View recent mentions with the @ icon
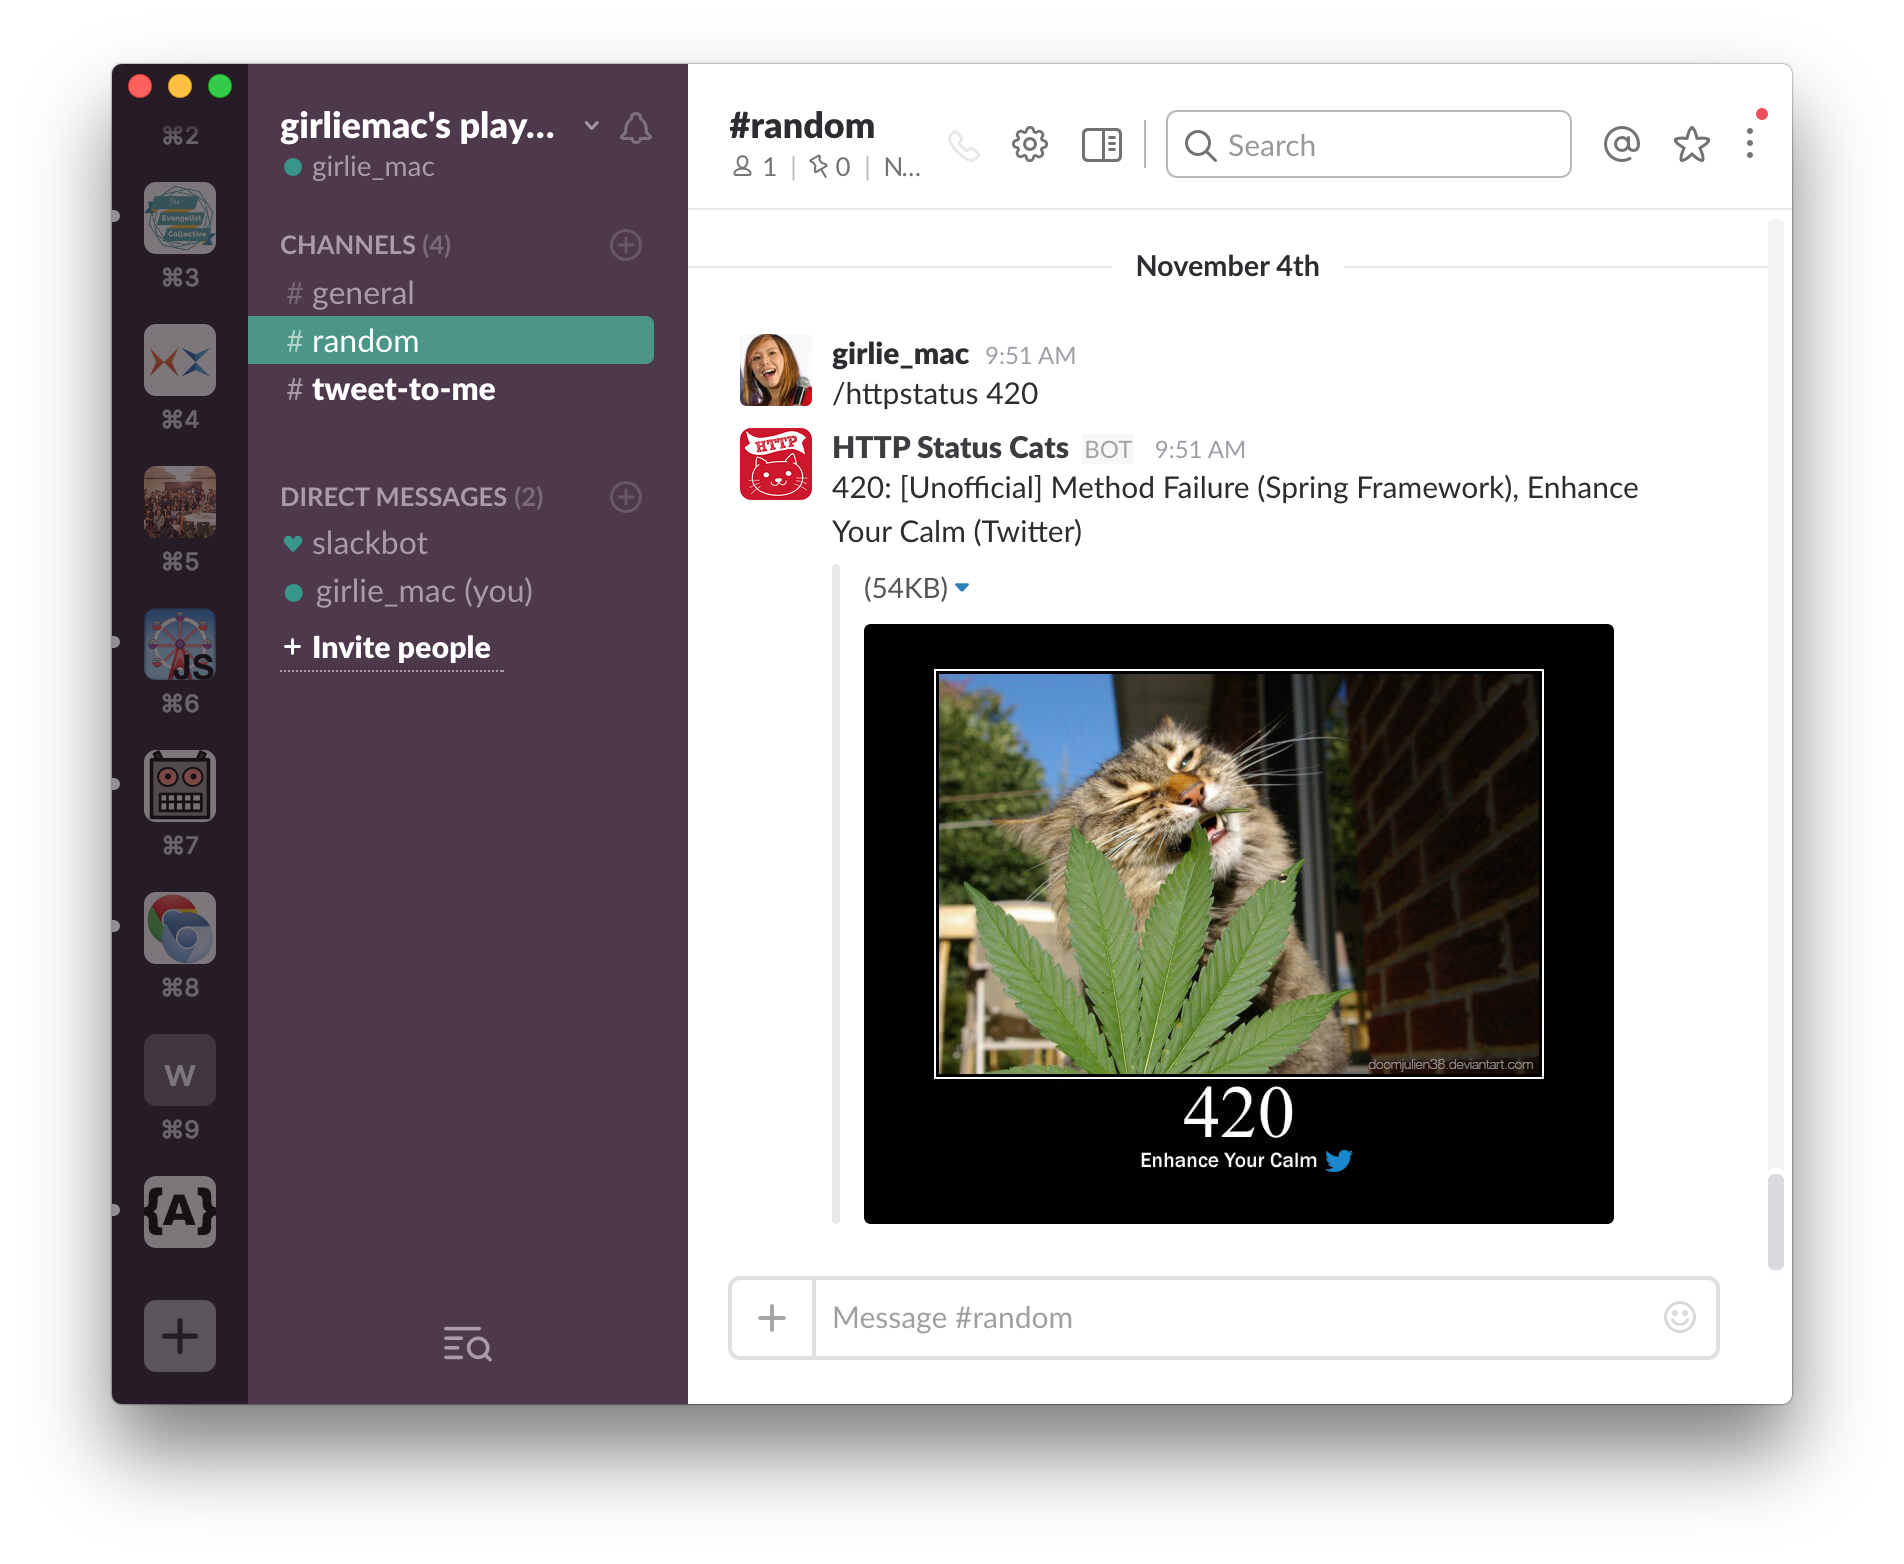 click(1621, 144)
